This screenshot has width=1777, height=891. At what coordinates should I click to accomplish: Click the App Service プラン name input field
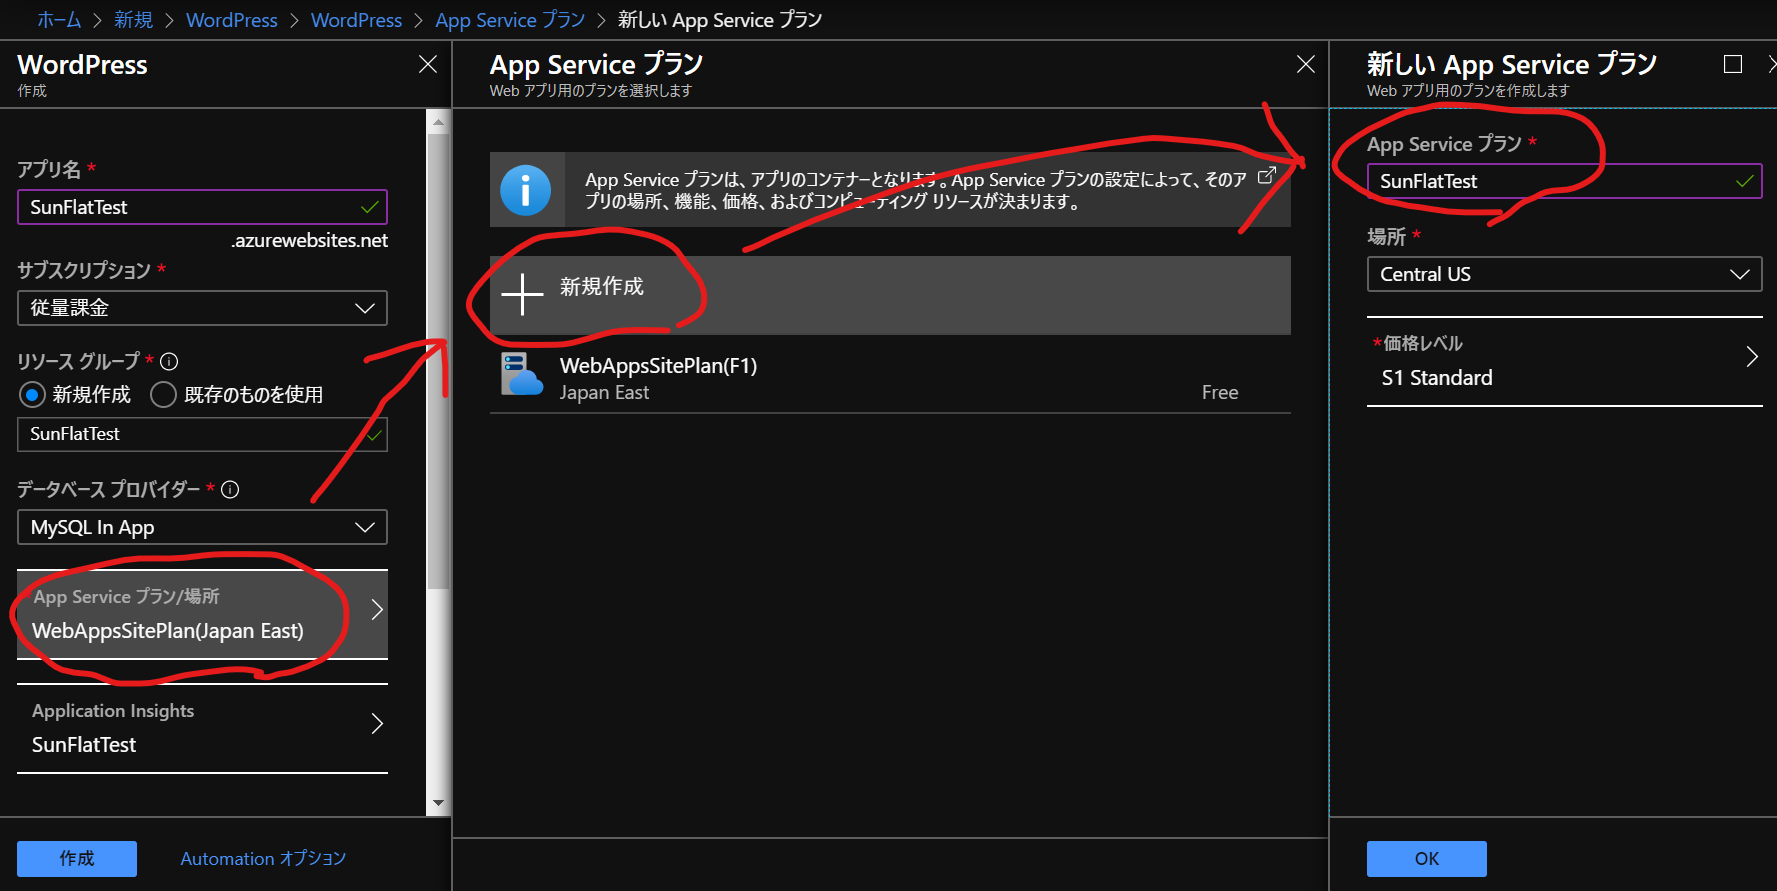pyautogui.click(x=1564, y=181)
